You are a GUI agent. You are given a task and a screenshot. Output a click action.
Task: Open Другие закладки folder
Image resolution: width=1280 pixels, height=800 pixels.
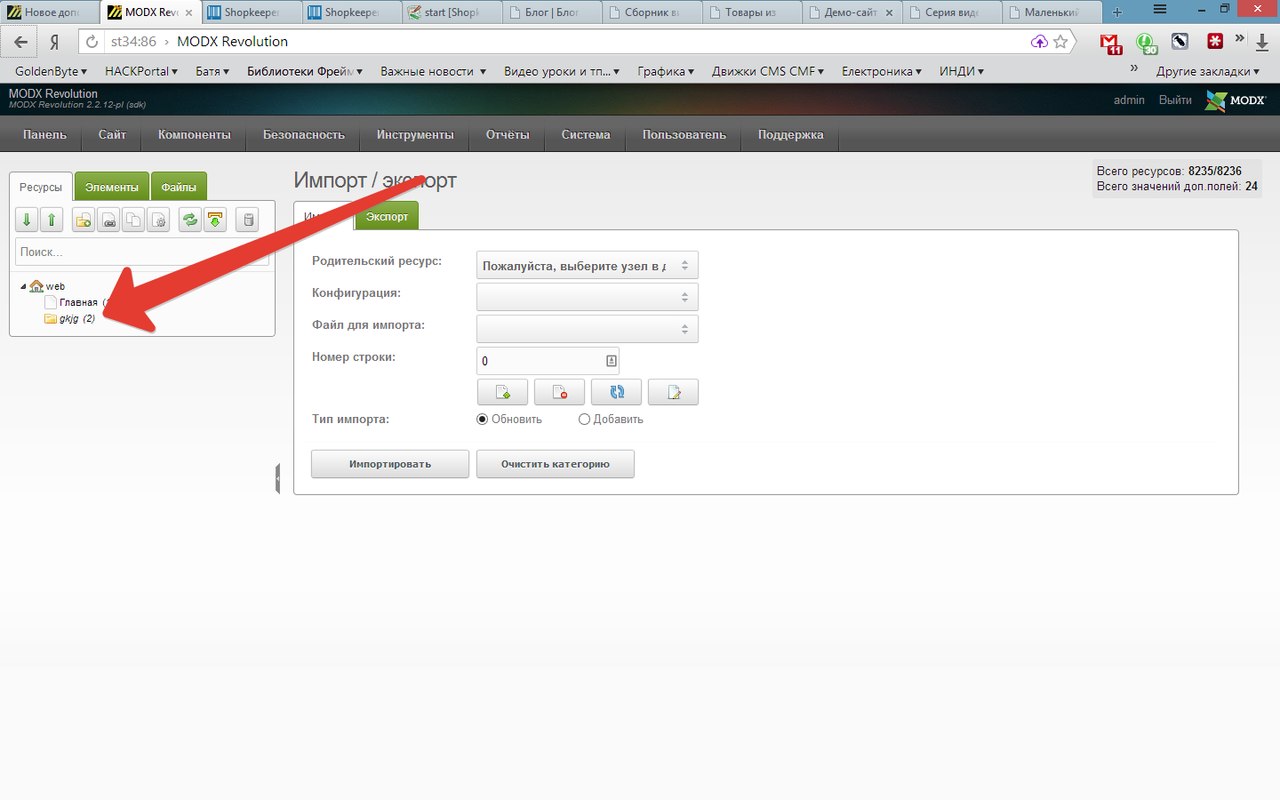1209,71
